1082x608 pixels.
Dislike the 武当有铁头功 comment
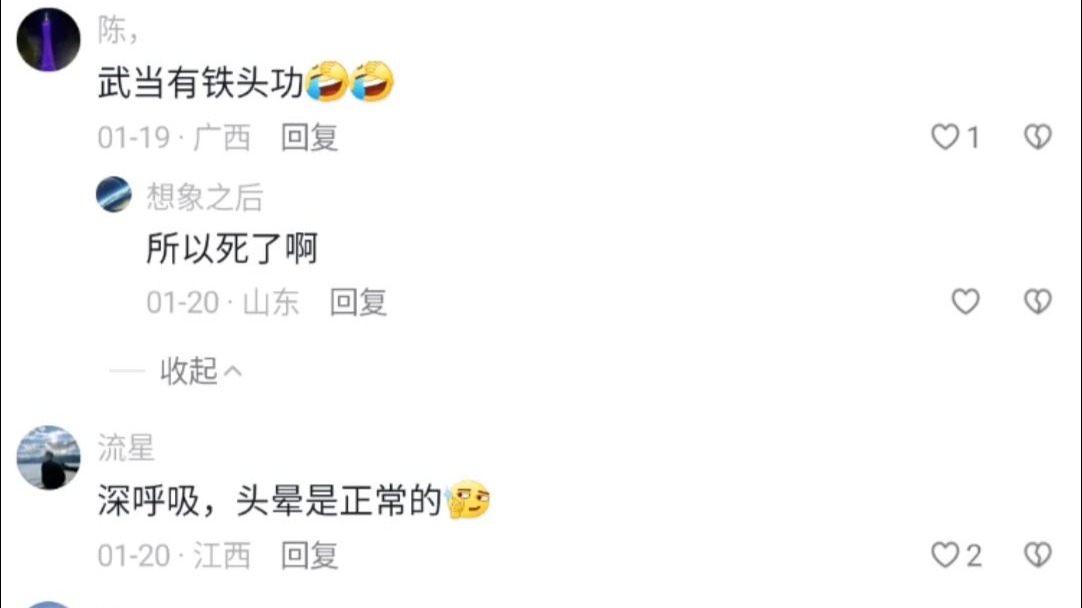(x=1037, y=137)
